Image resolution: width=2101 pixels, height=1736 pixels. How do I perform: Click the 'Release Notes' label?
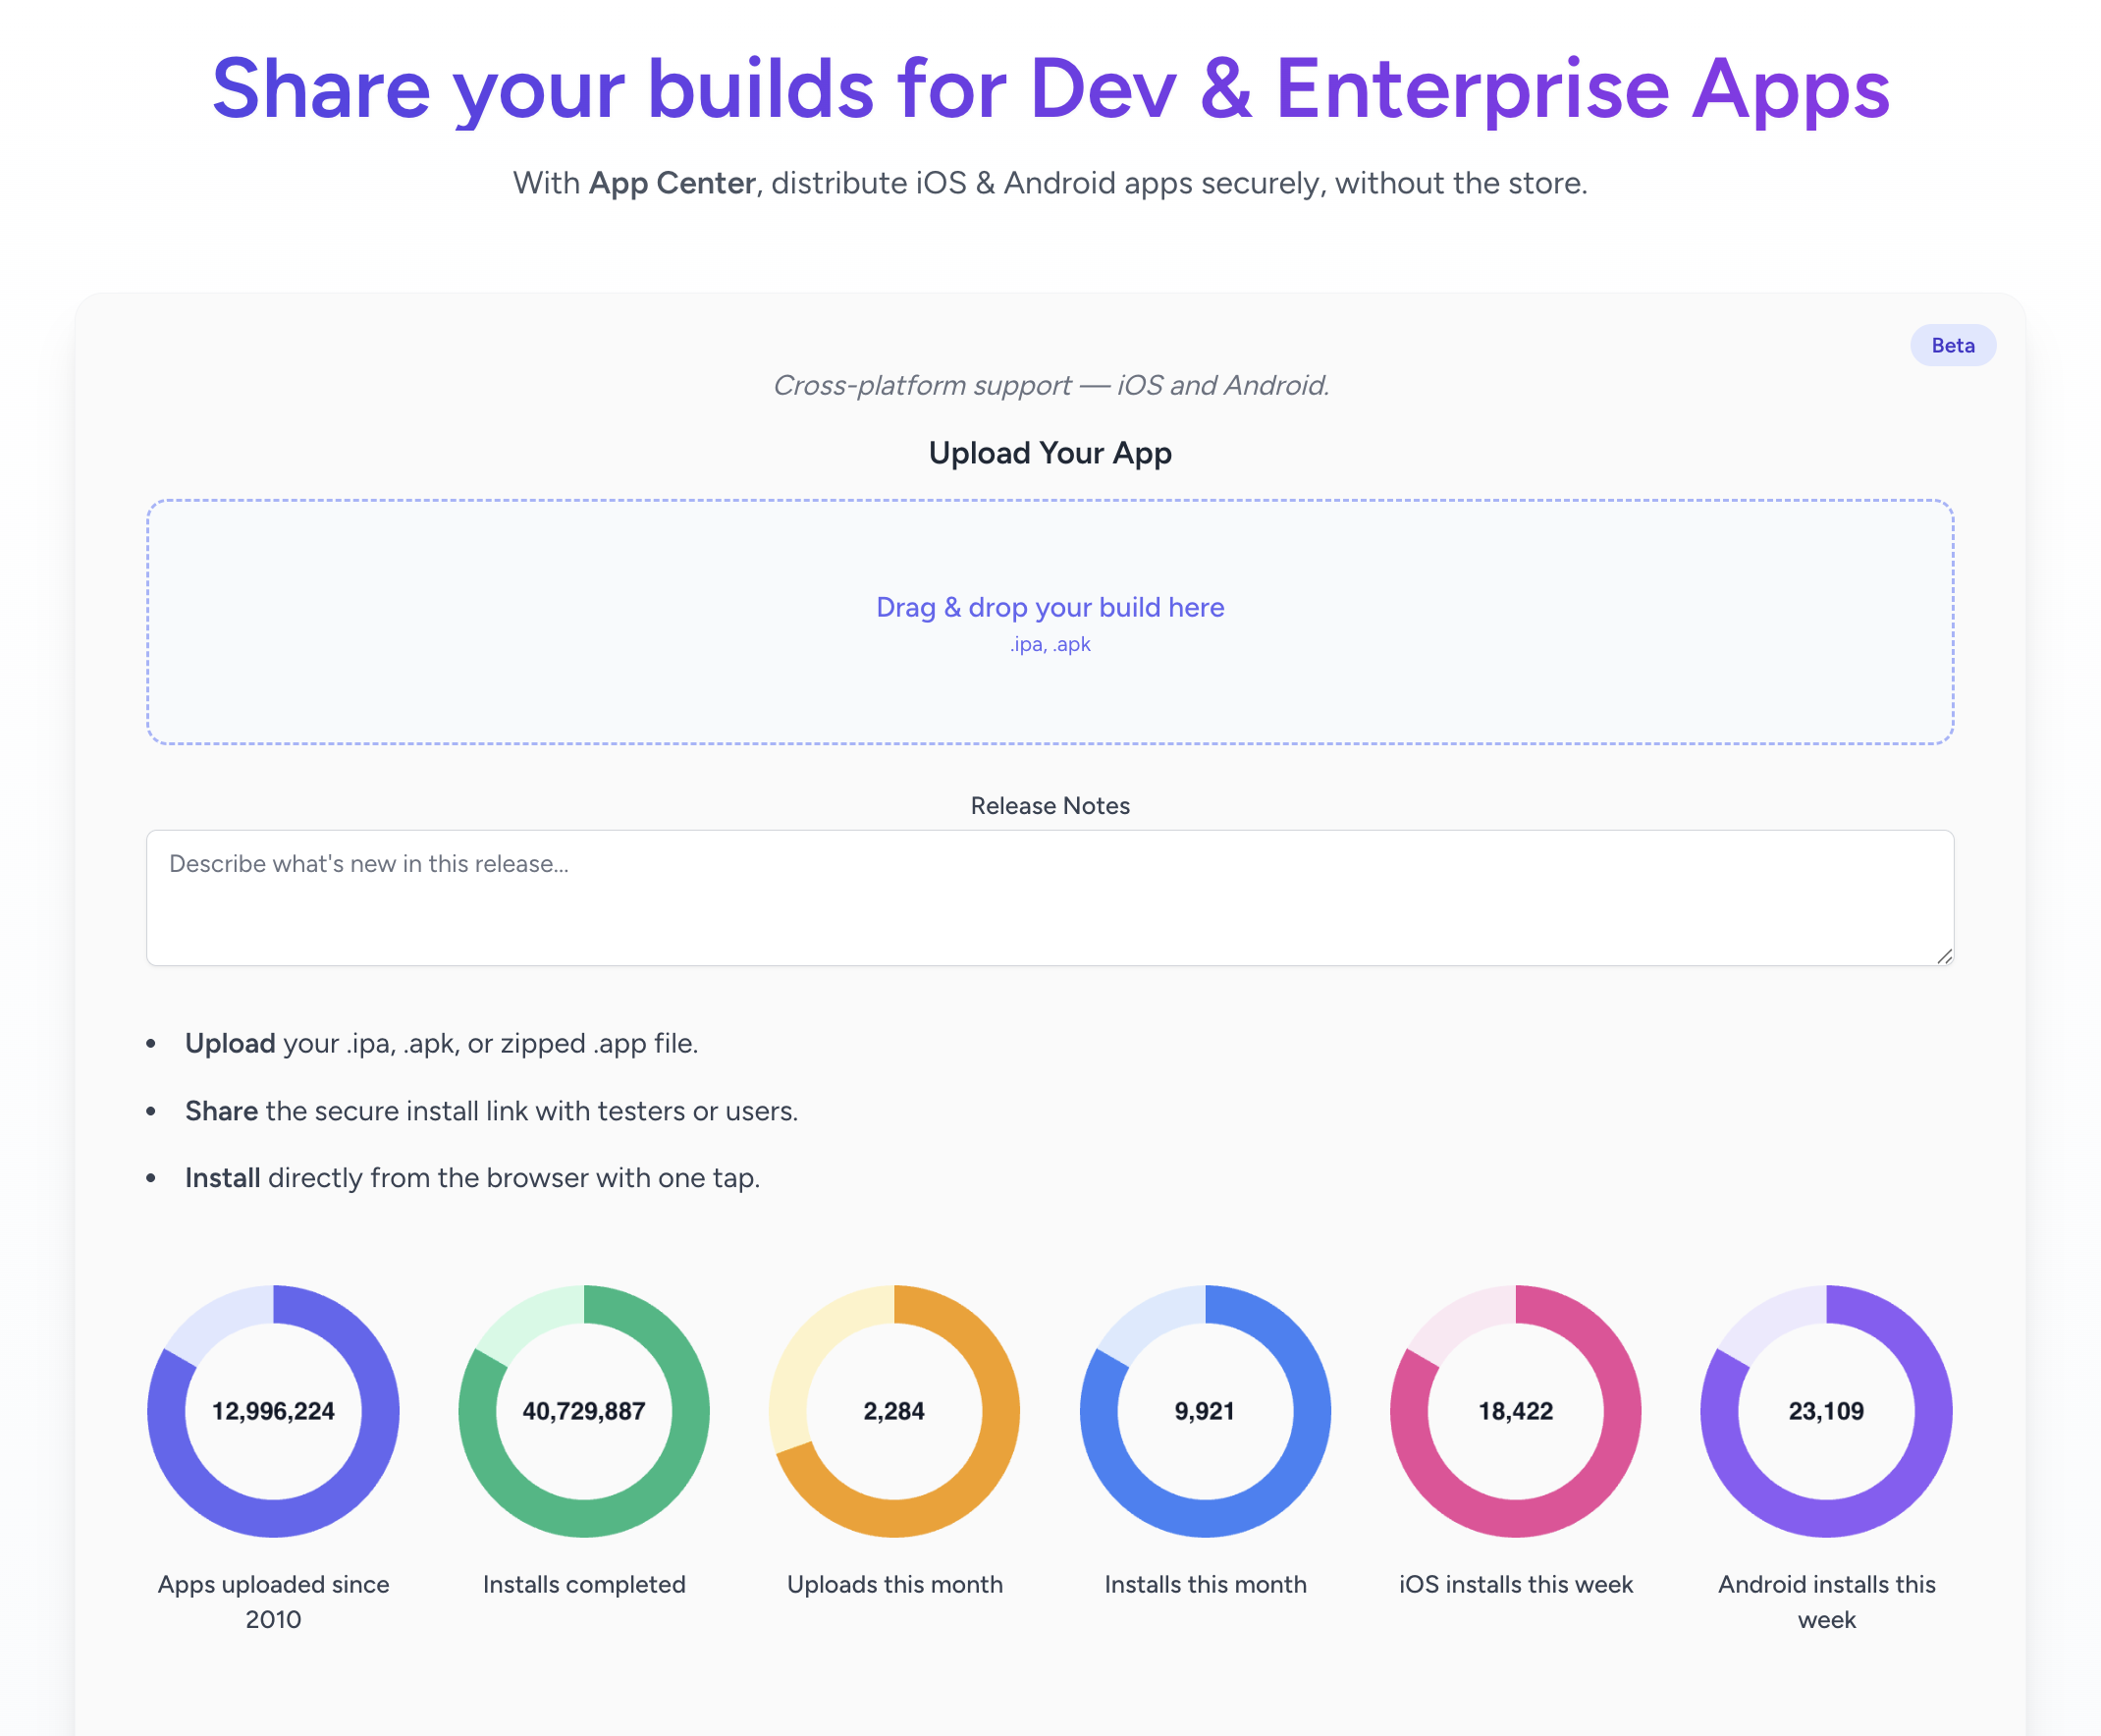pyautogui.click(x=1050, y=805)
